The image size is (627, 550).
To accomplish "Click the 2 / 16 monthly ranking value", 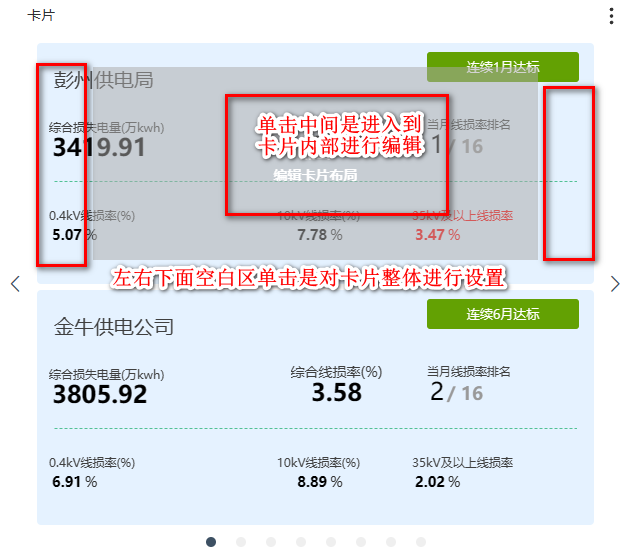I will point(456,392).
